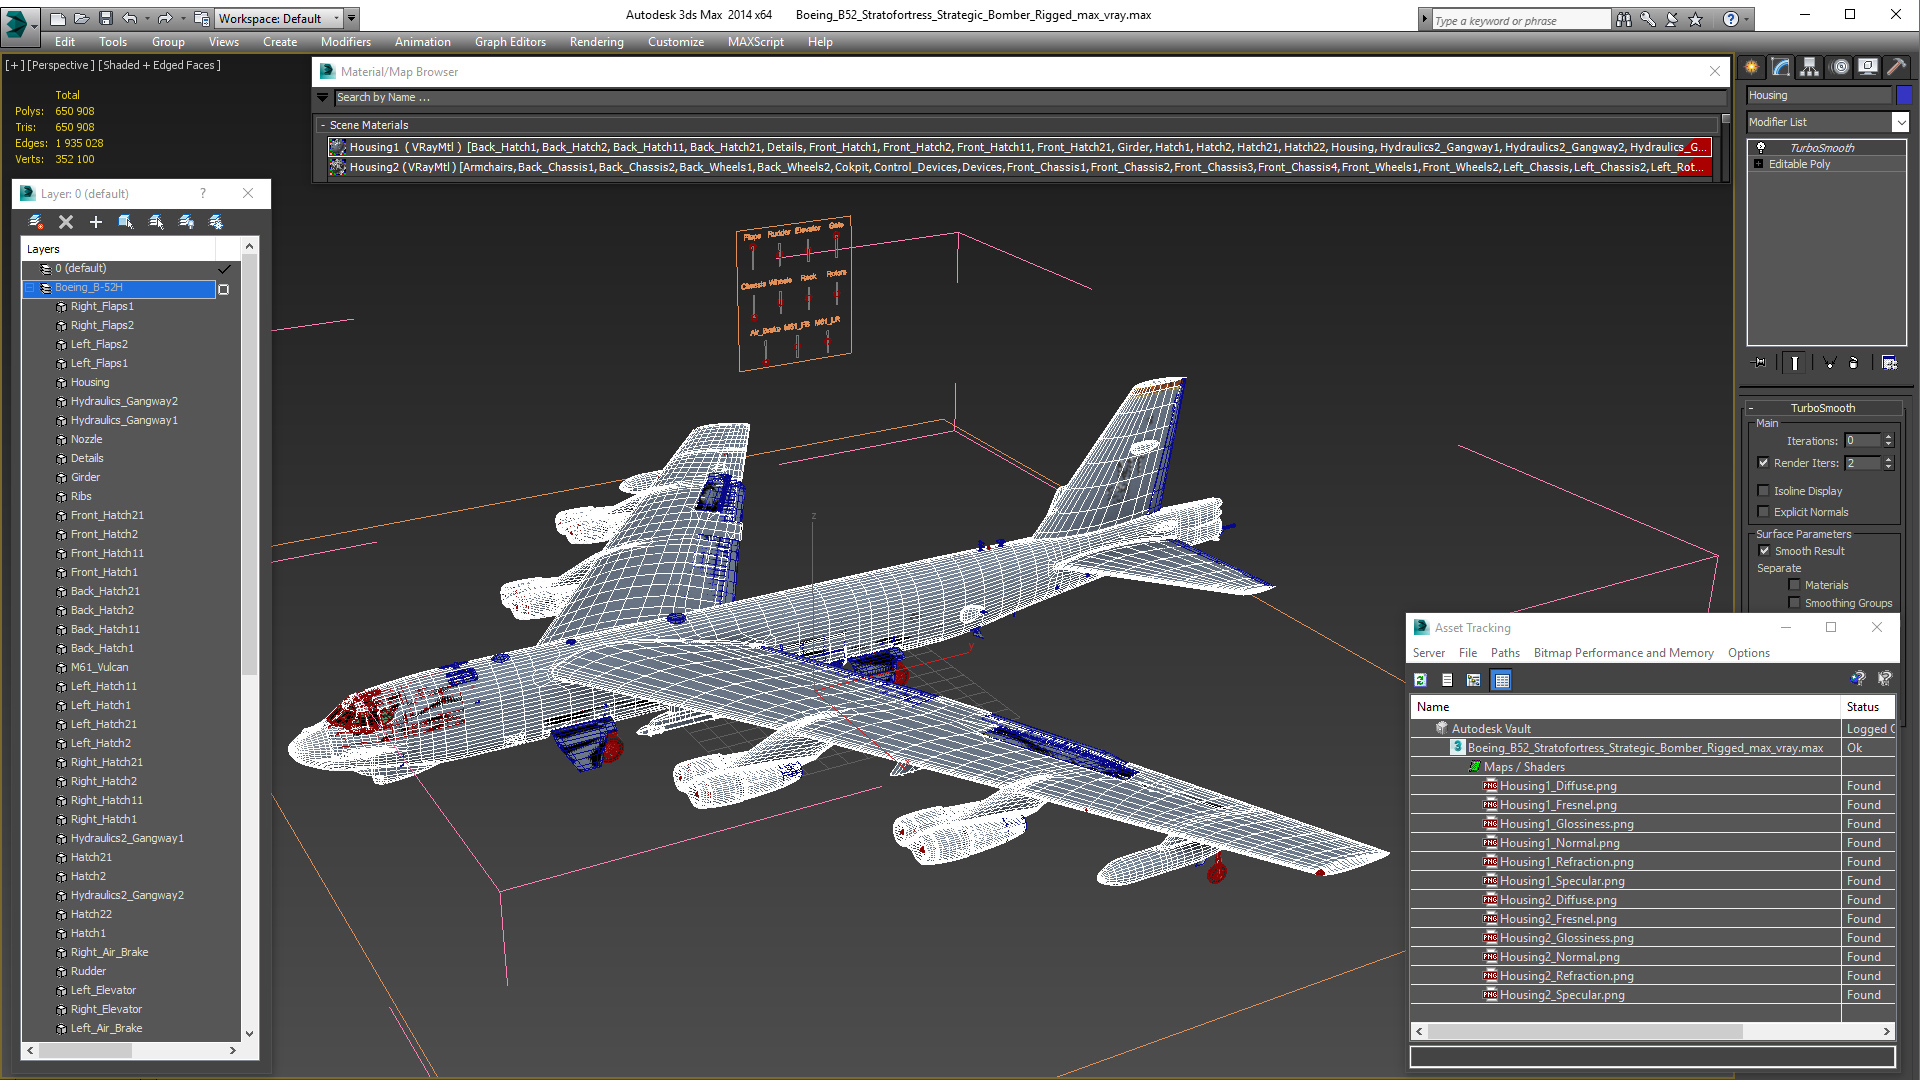Select the Rudder layer object
1920x1080 pixels.
(x=88, y=971)
